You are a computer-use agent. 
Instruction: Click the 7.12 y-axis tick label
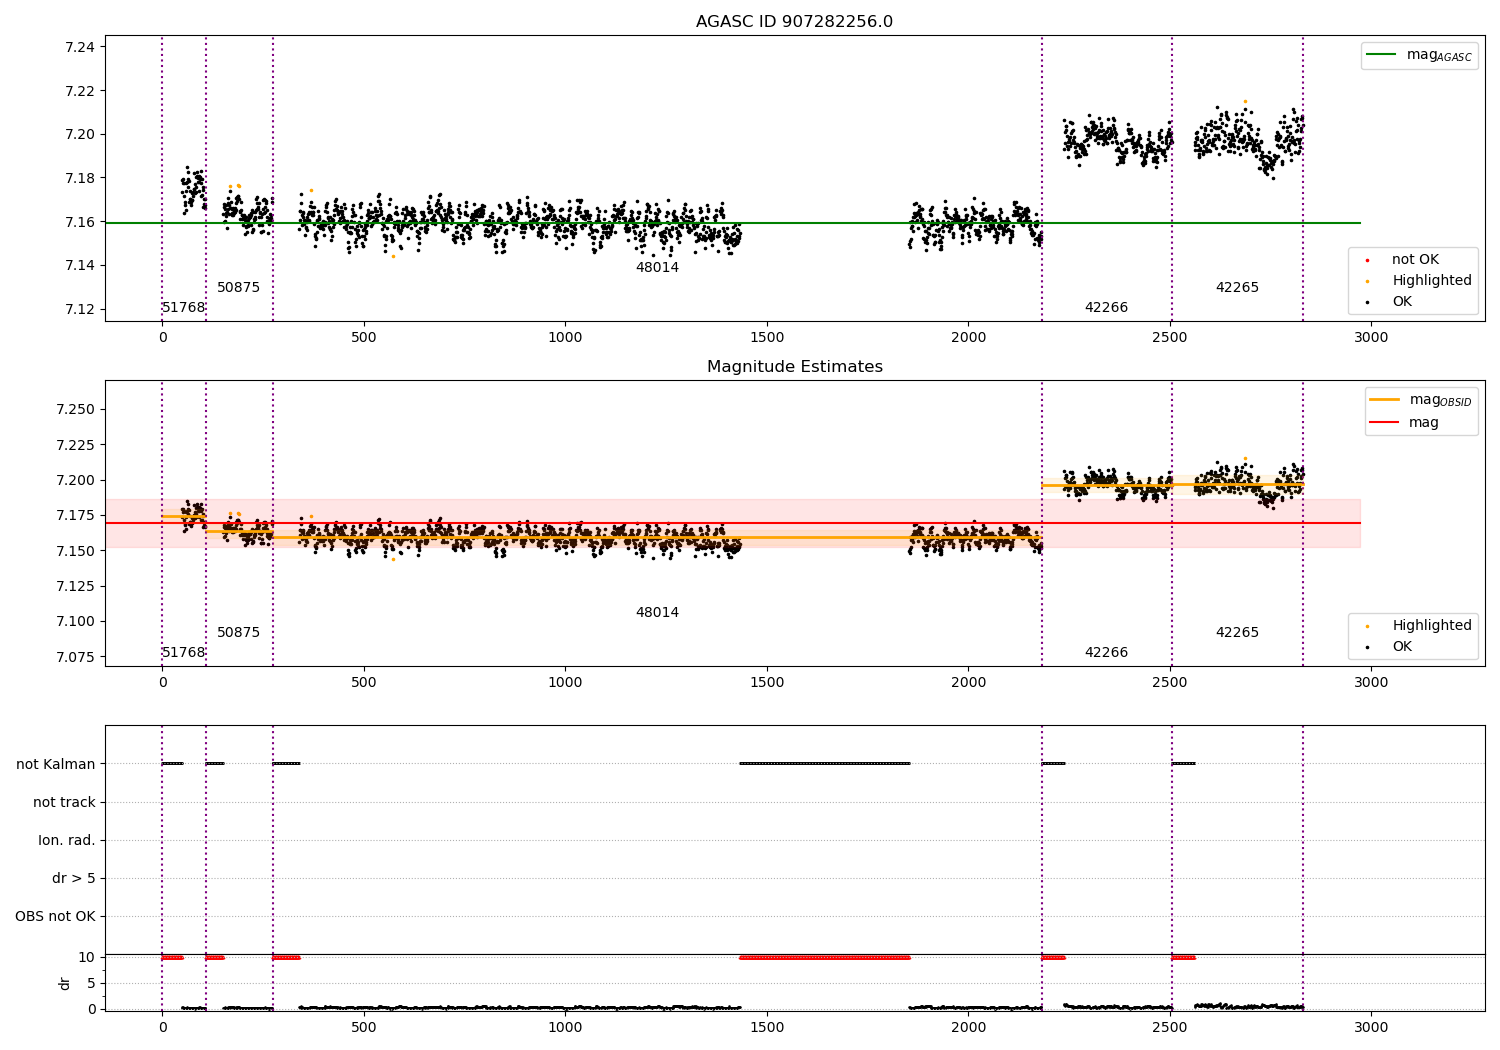[x=80, y=310]
